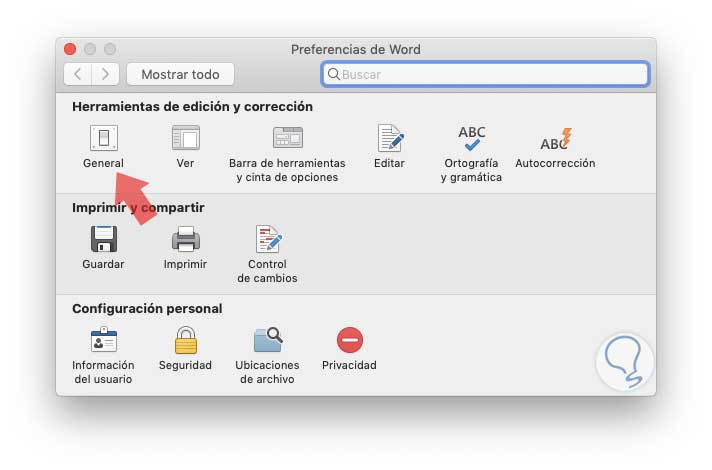This screenshot has height=470, width=712.
Task: Open the General preferences icon
Action: 104,138
